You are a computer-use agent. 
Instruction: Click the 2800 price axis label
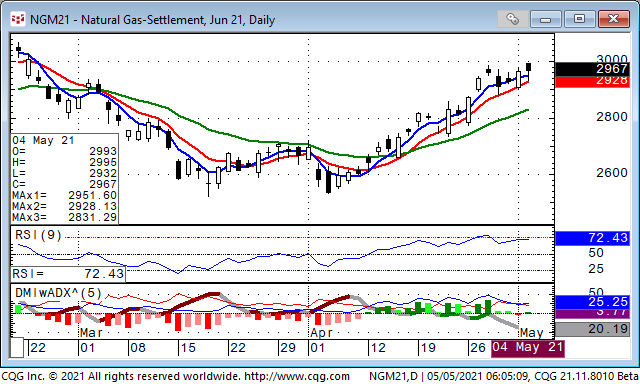[611, 117]
